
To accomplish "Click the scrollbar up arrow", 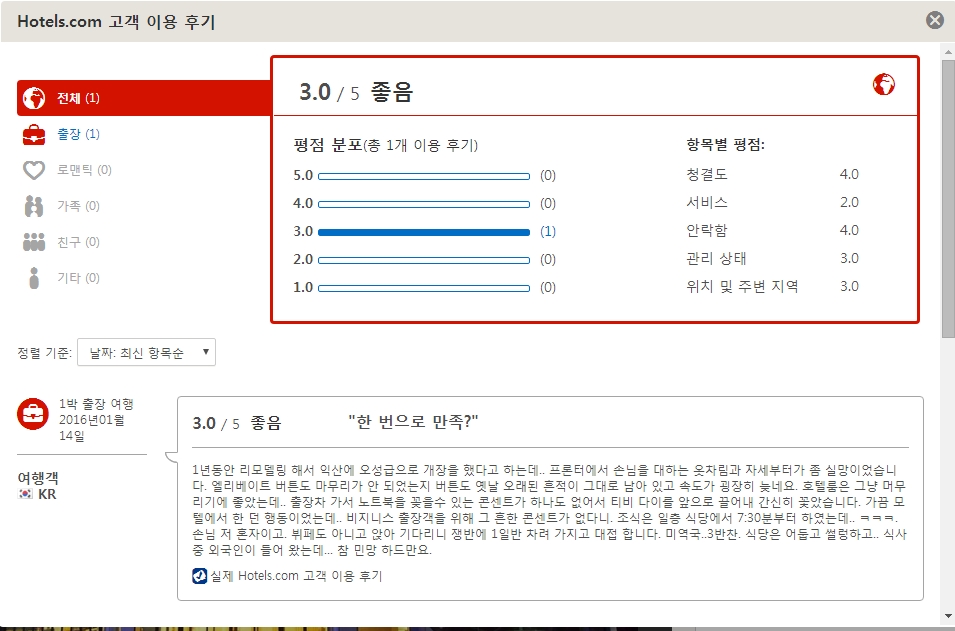I will click(948, 51).
